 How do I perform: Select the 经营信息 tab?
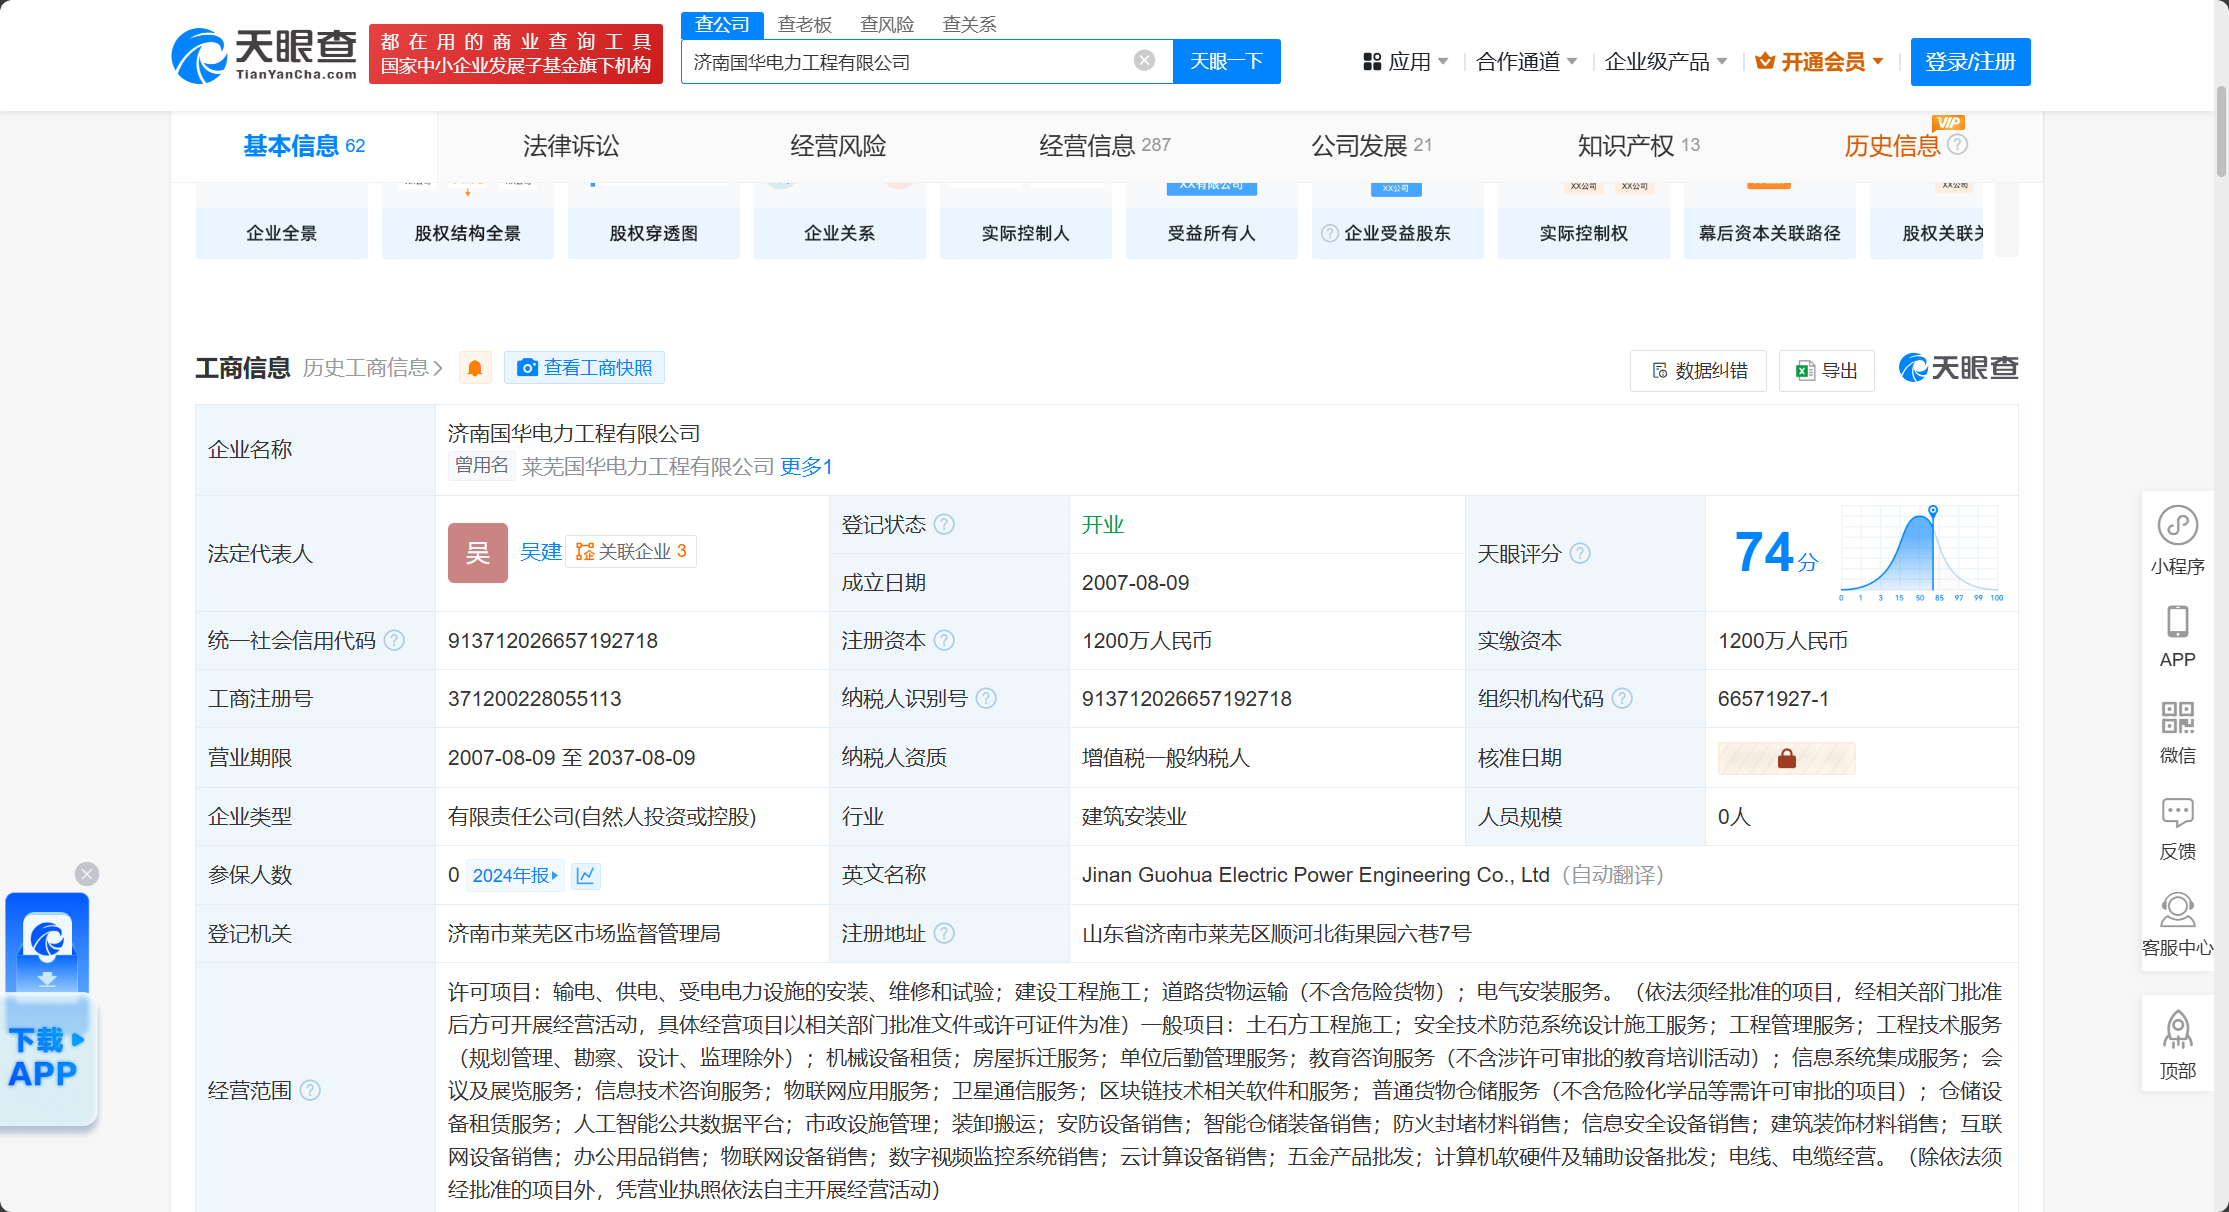1105,146
